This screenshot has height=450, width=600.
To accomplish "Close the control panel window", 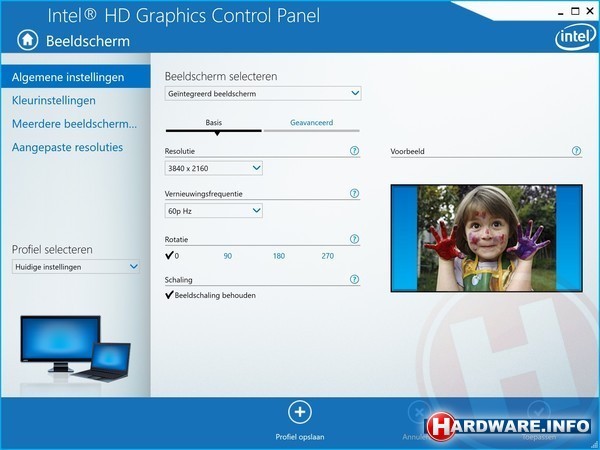I will tap(590, 11).
